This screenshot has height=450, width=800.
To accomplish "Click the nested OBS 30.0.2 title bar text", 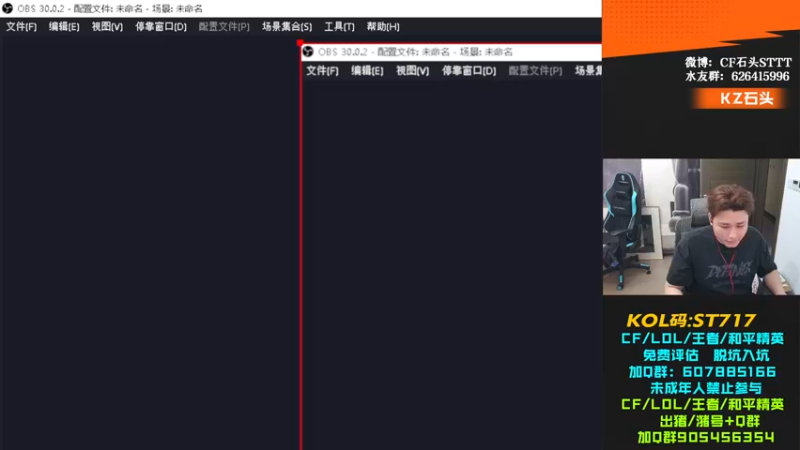I will 415,52.
